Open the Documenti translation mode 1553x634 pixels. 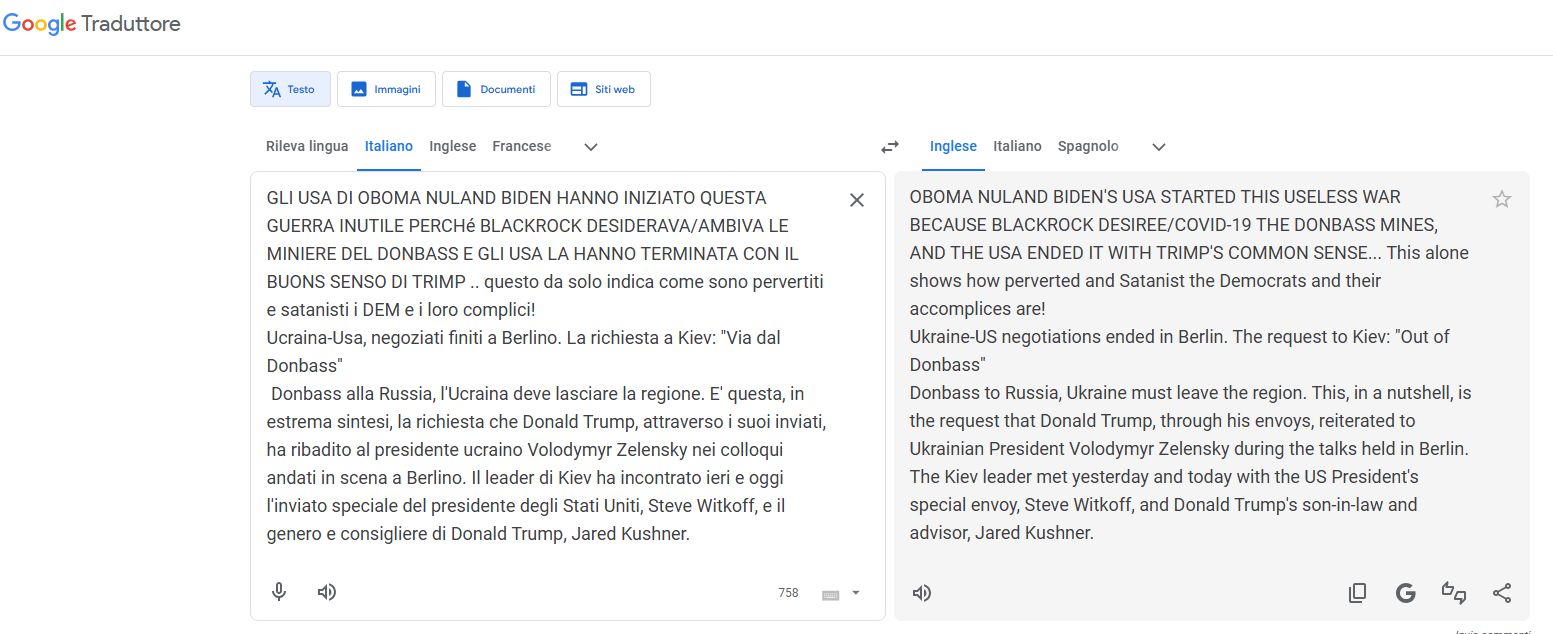[496, 89]
